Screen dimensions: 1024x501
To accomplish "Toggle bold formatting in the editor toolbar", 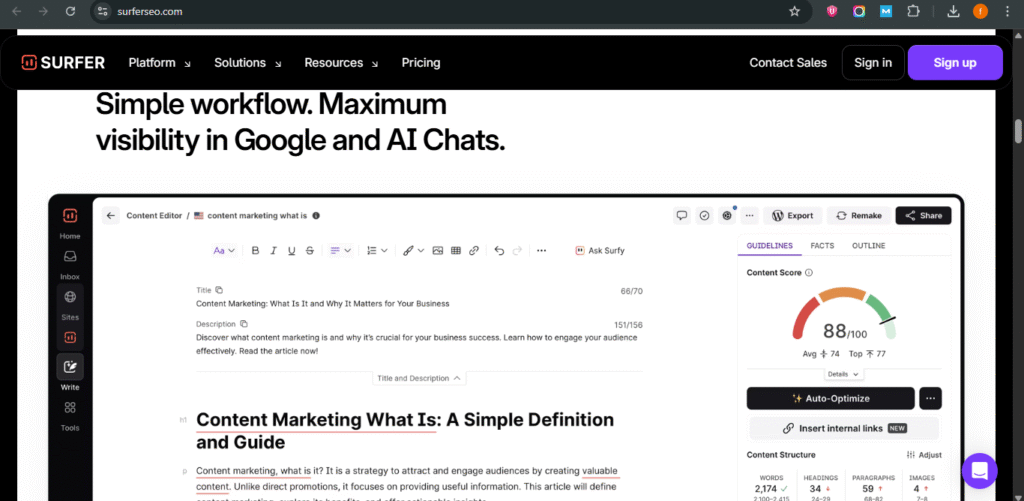I will (x=255, y=250).
